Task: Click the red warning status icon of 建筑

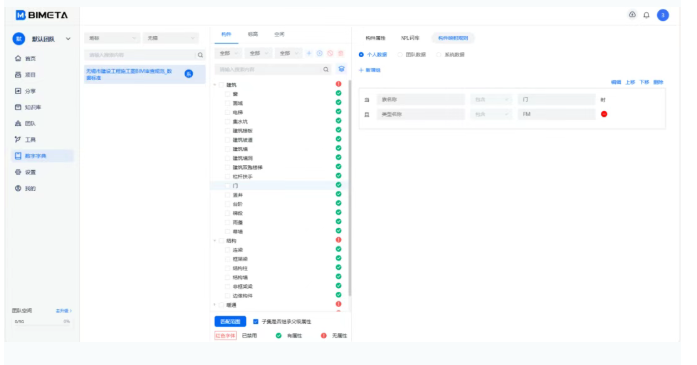Action: coord(338,84)
